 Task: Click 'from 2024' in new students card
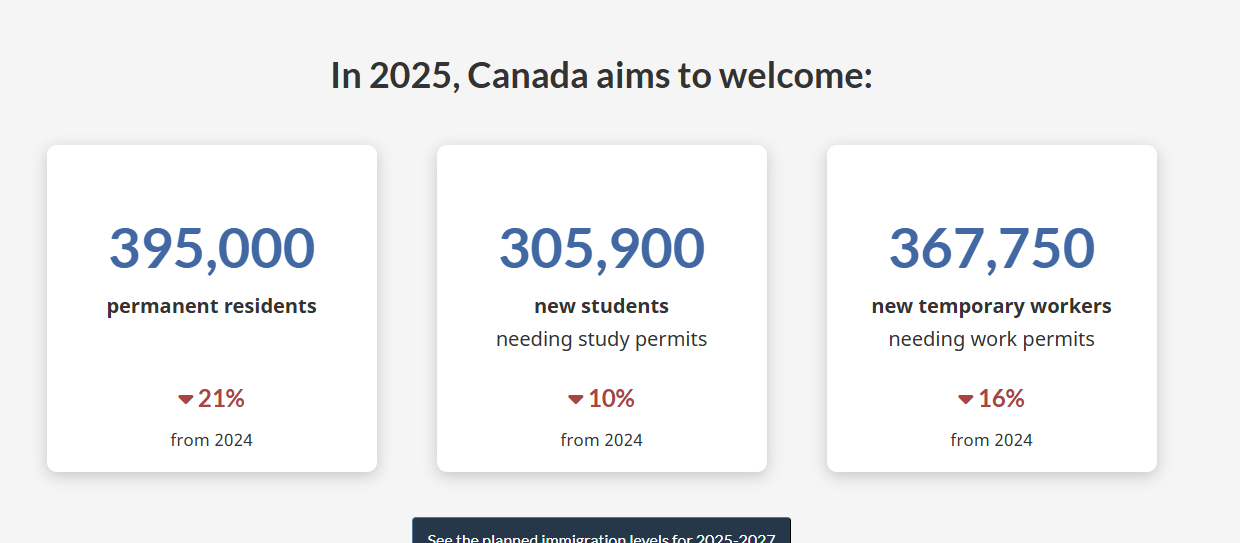[x=602, y=440]
